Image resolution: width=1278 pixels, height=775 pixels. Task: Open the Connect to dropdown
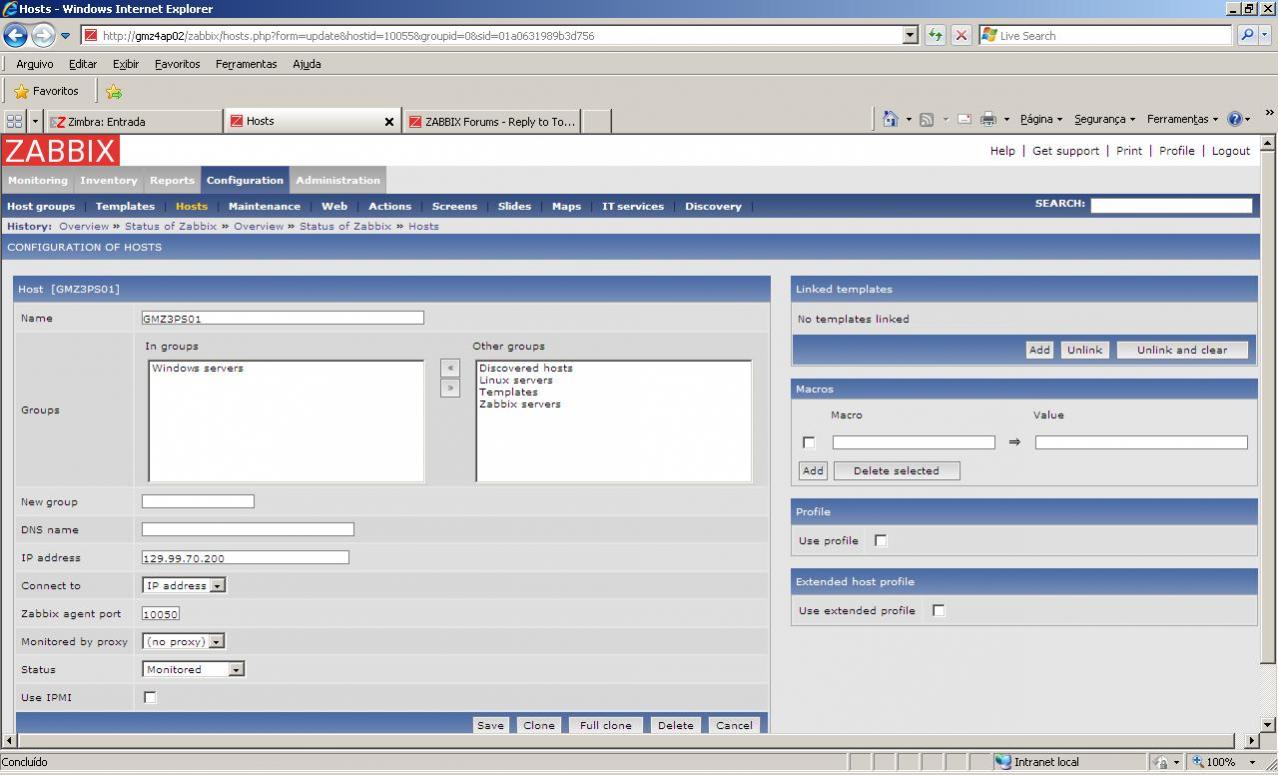pos(184,586)
